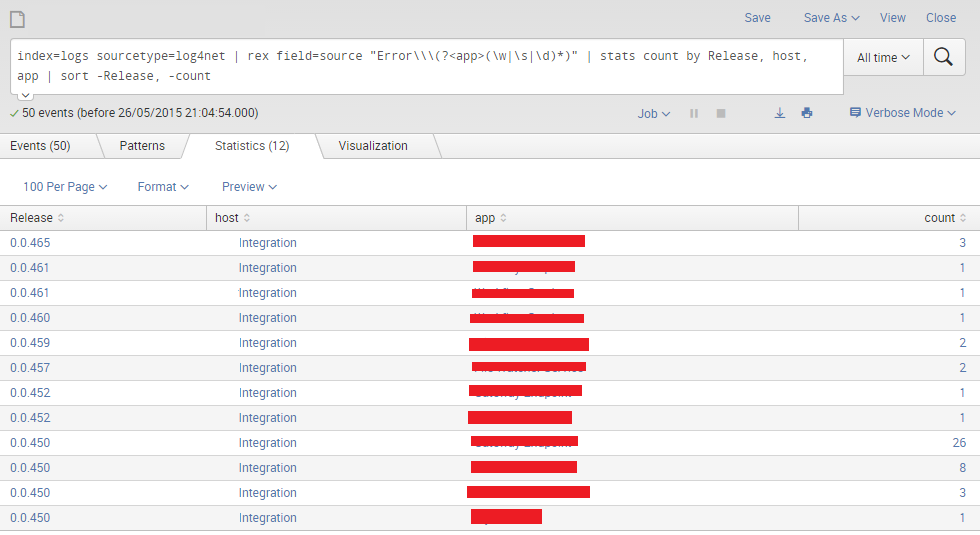Viewport: 980px width, 535px height.
Task: Click the 0.0.465 release value
Action: pyautogui.click(x=30, y=243)
